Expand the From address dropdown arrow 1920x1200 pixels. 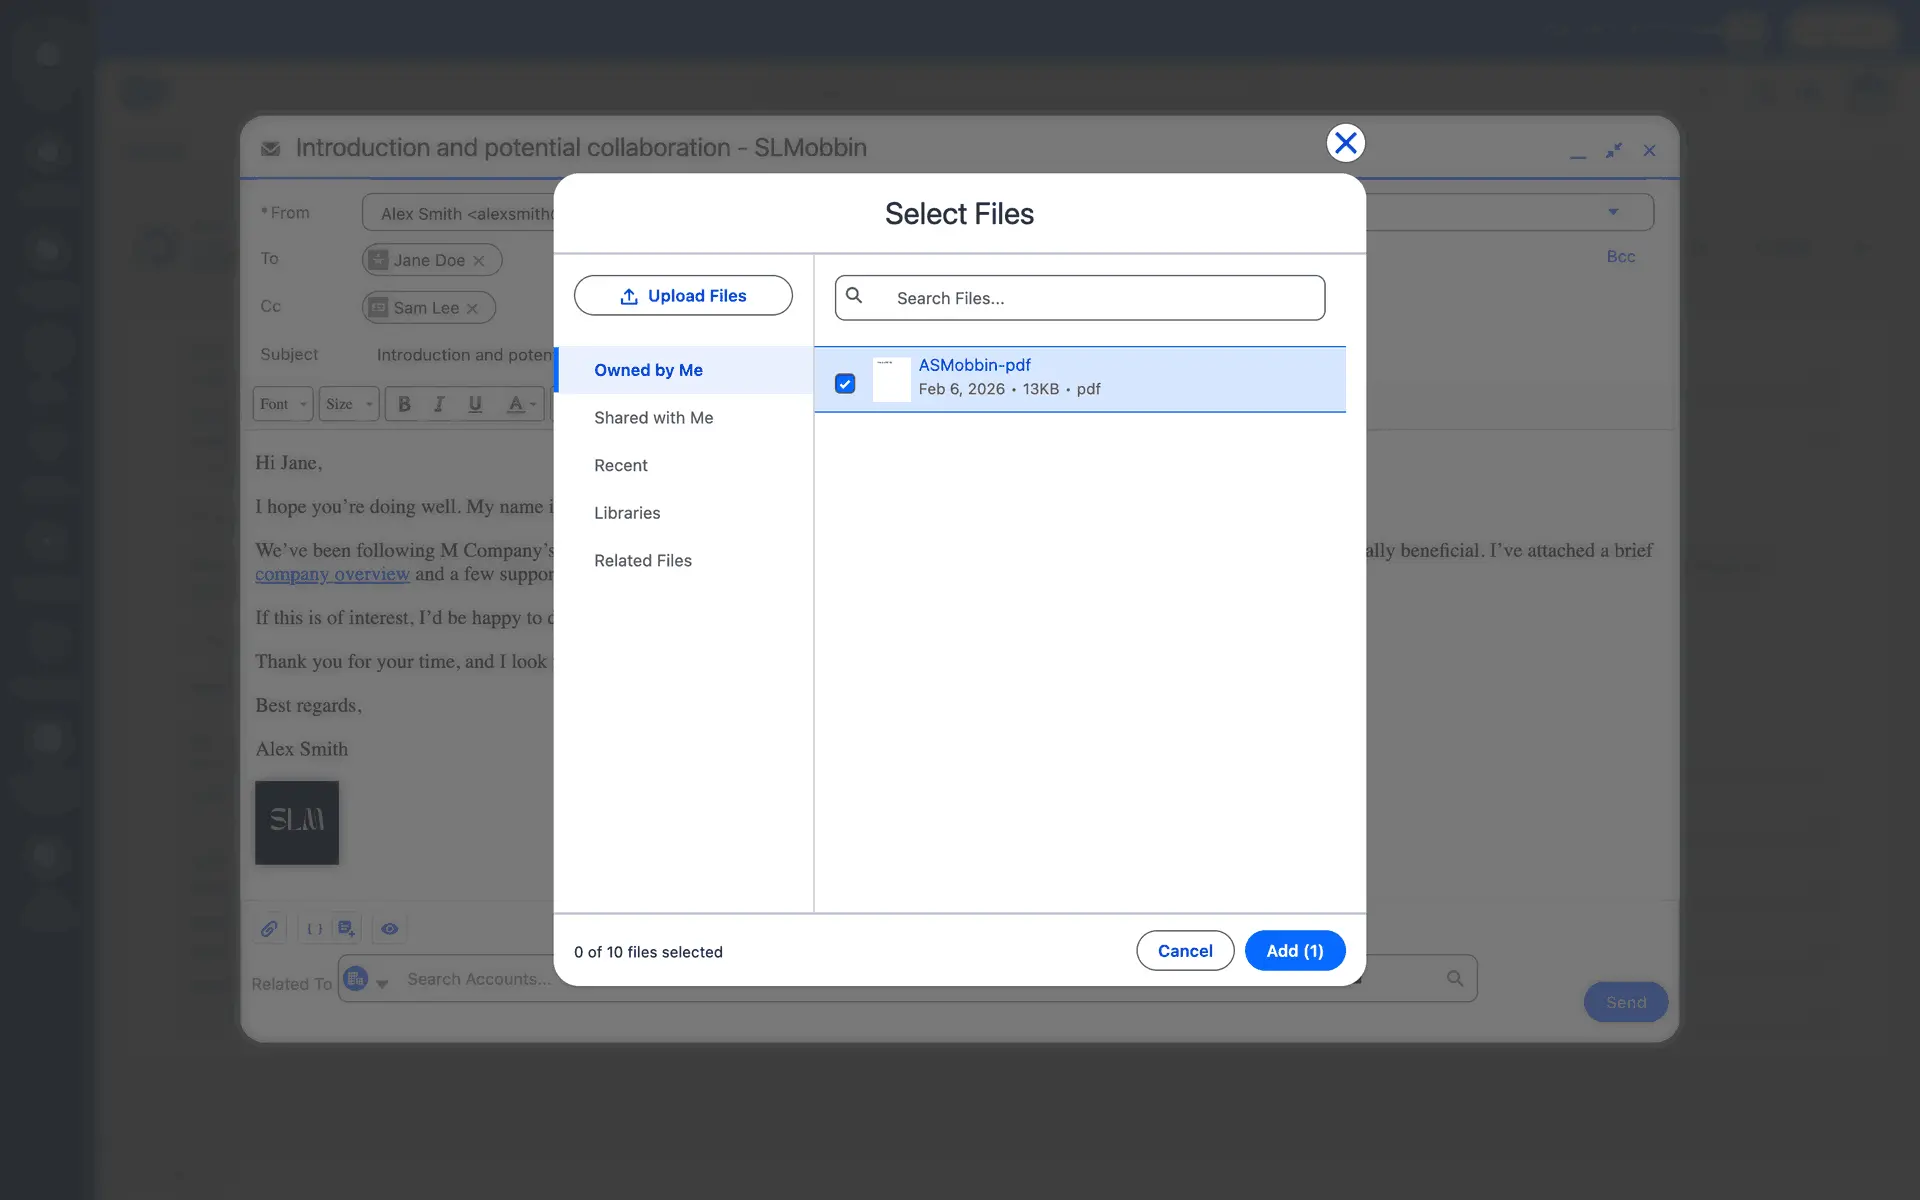coord(1613,212)
